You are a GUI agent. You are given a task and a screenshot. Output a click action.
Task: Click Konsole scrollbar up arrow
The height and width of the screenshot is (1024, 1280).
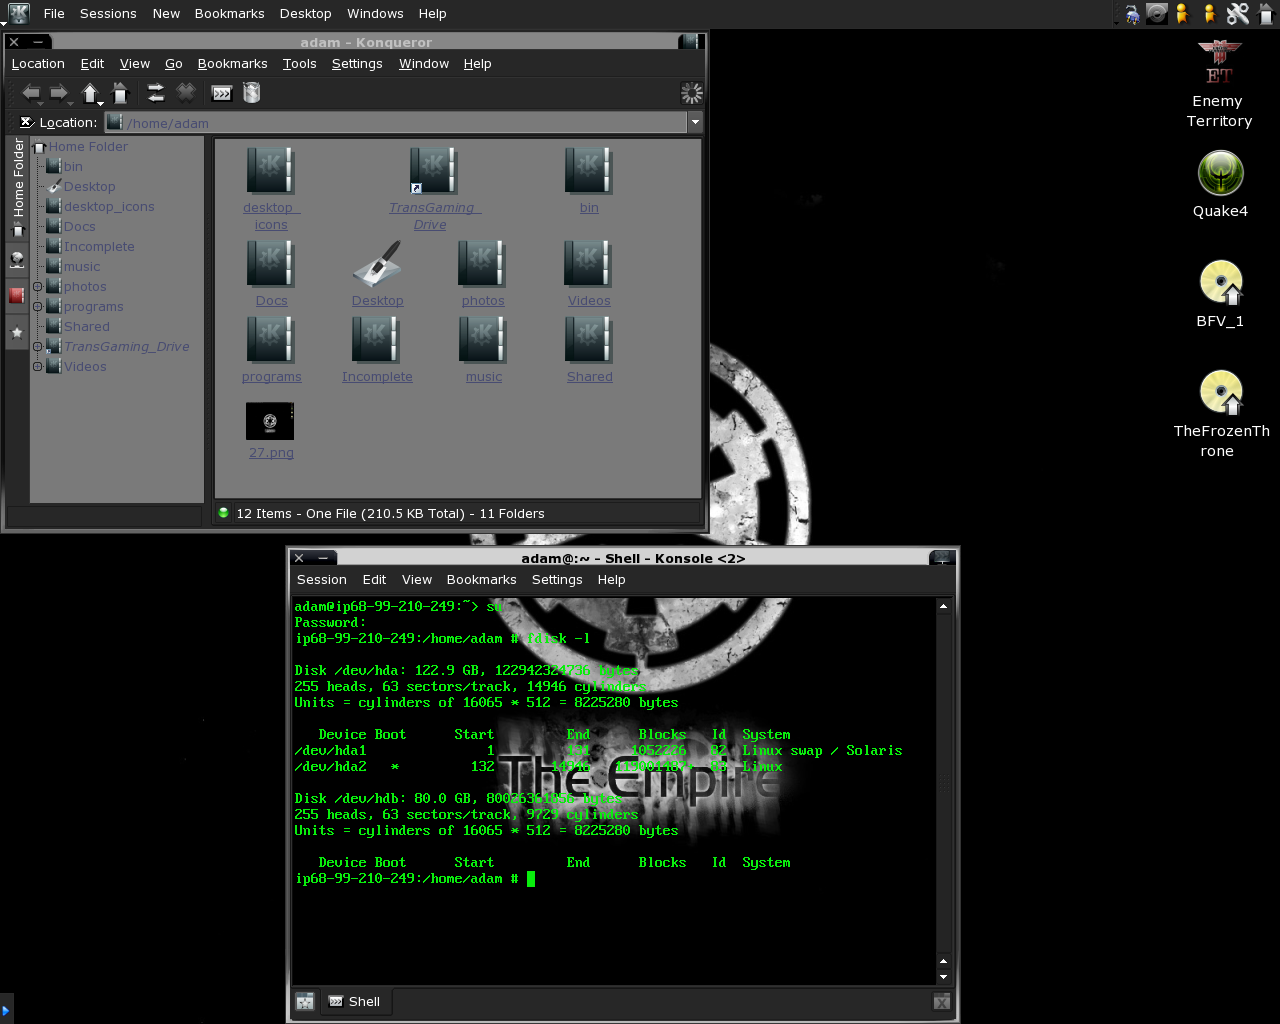[943, 606]
